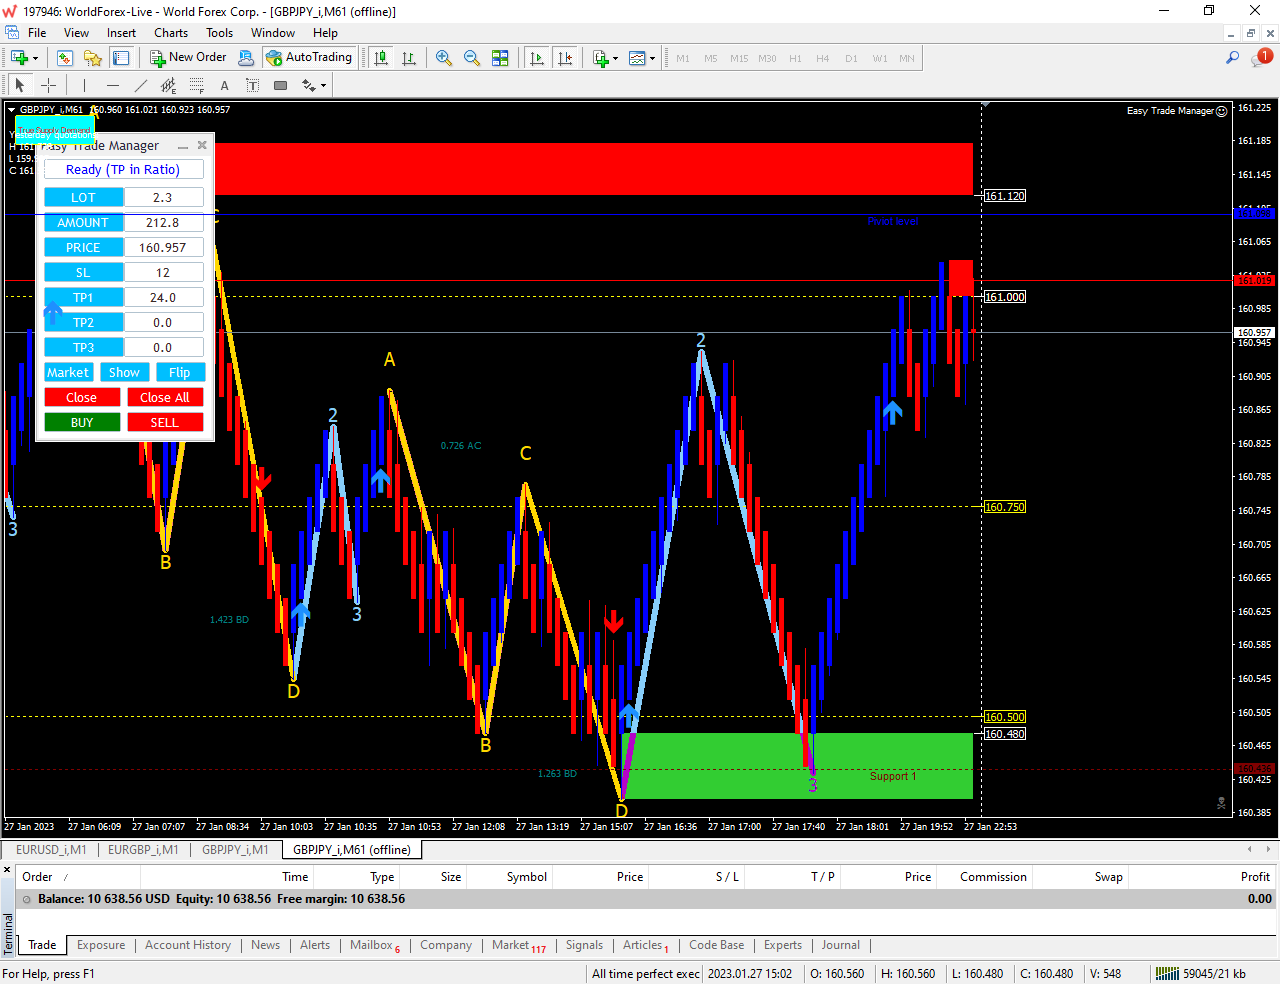Select the trendline drawing tool

pos(140,85)
